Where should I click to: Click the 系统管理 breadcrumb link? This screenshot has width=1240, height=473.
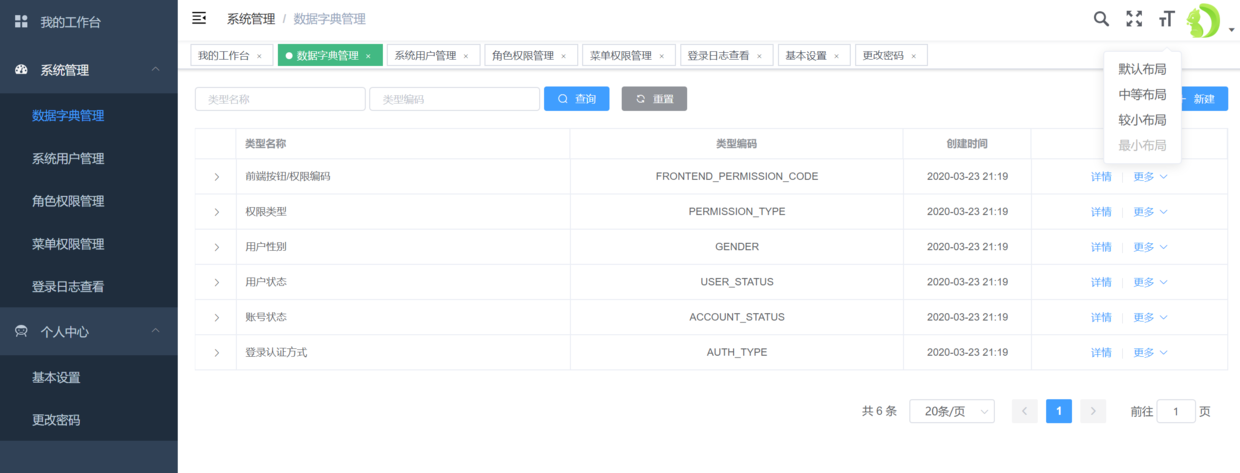point(251,19)
